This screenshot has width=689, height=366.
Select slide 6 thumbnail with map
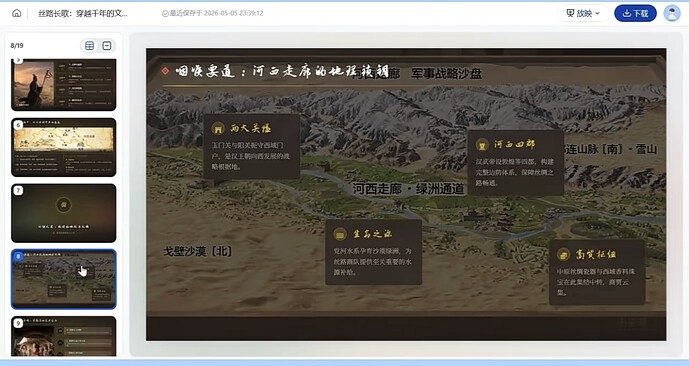64,147
